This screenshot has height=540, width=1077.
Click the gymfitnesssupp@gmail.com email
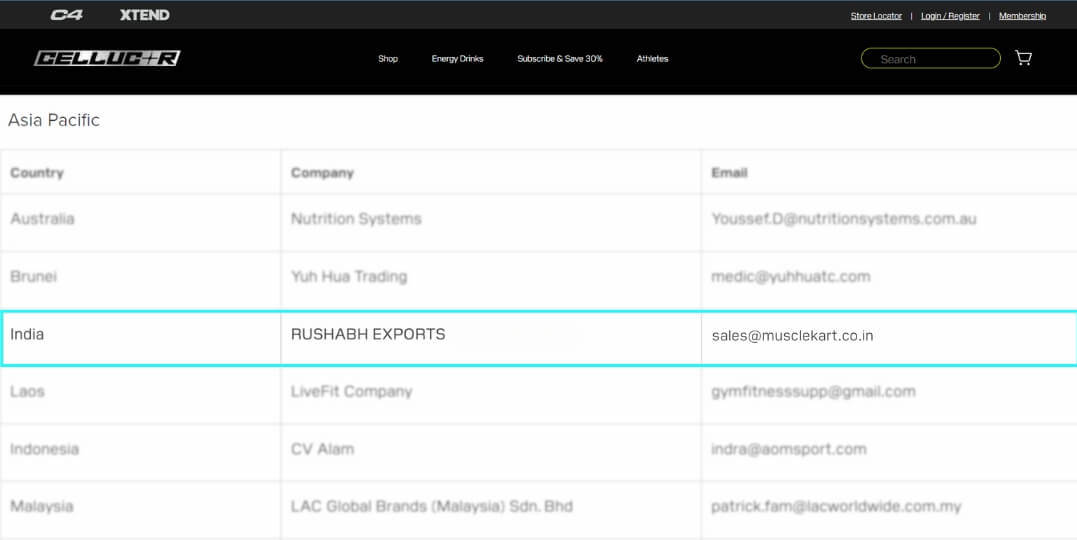click(813, 391)
